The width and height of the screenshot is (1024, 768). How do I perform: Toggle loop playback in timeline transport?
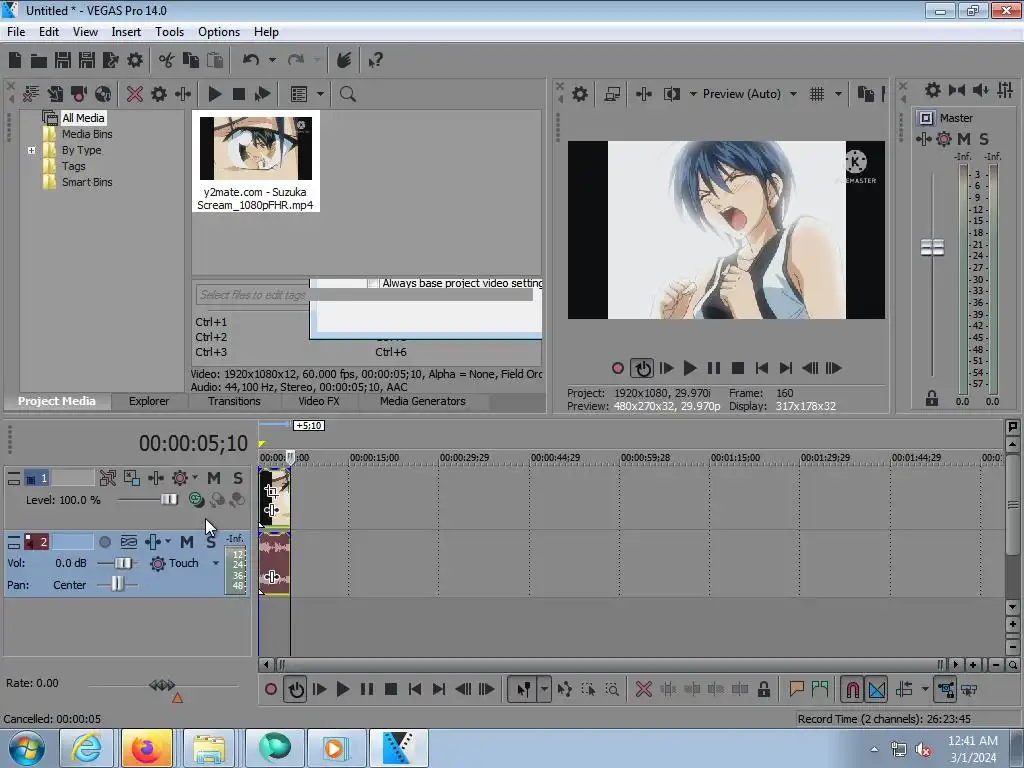(296, 689)
